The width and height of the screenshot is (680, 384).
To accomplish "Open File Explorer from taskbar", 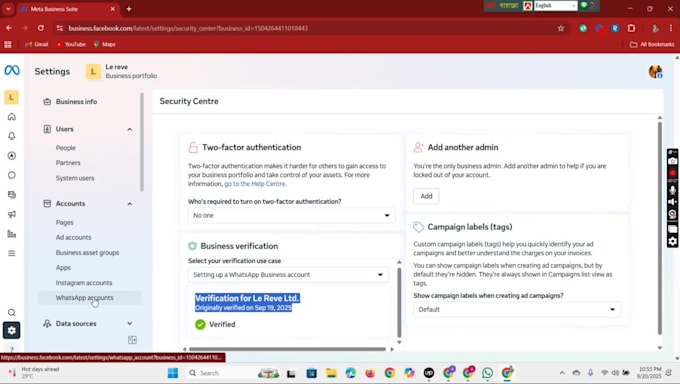I will tap(331, 373).
